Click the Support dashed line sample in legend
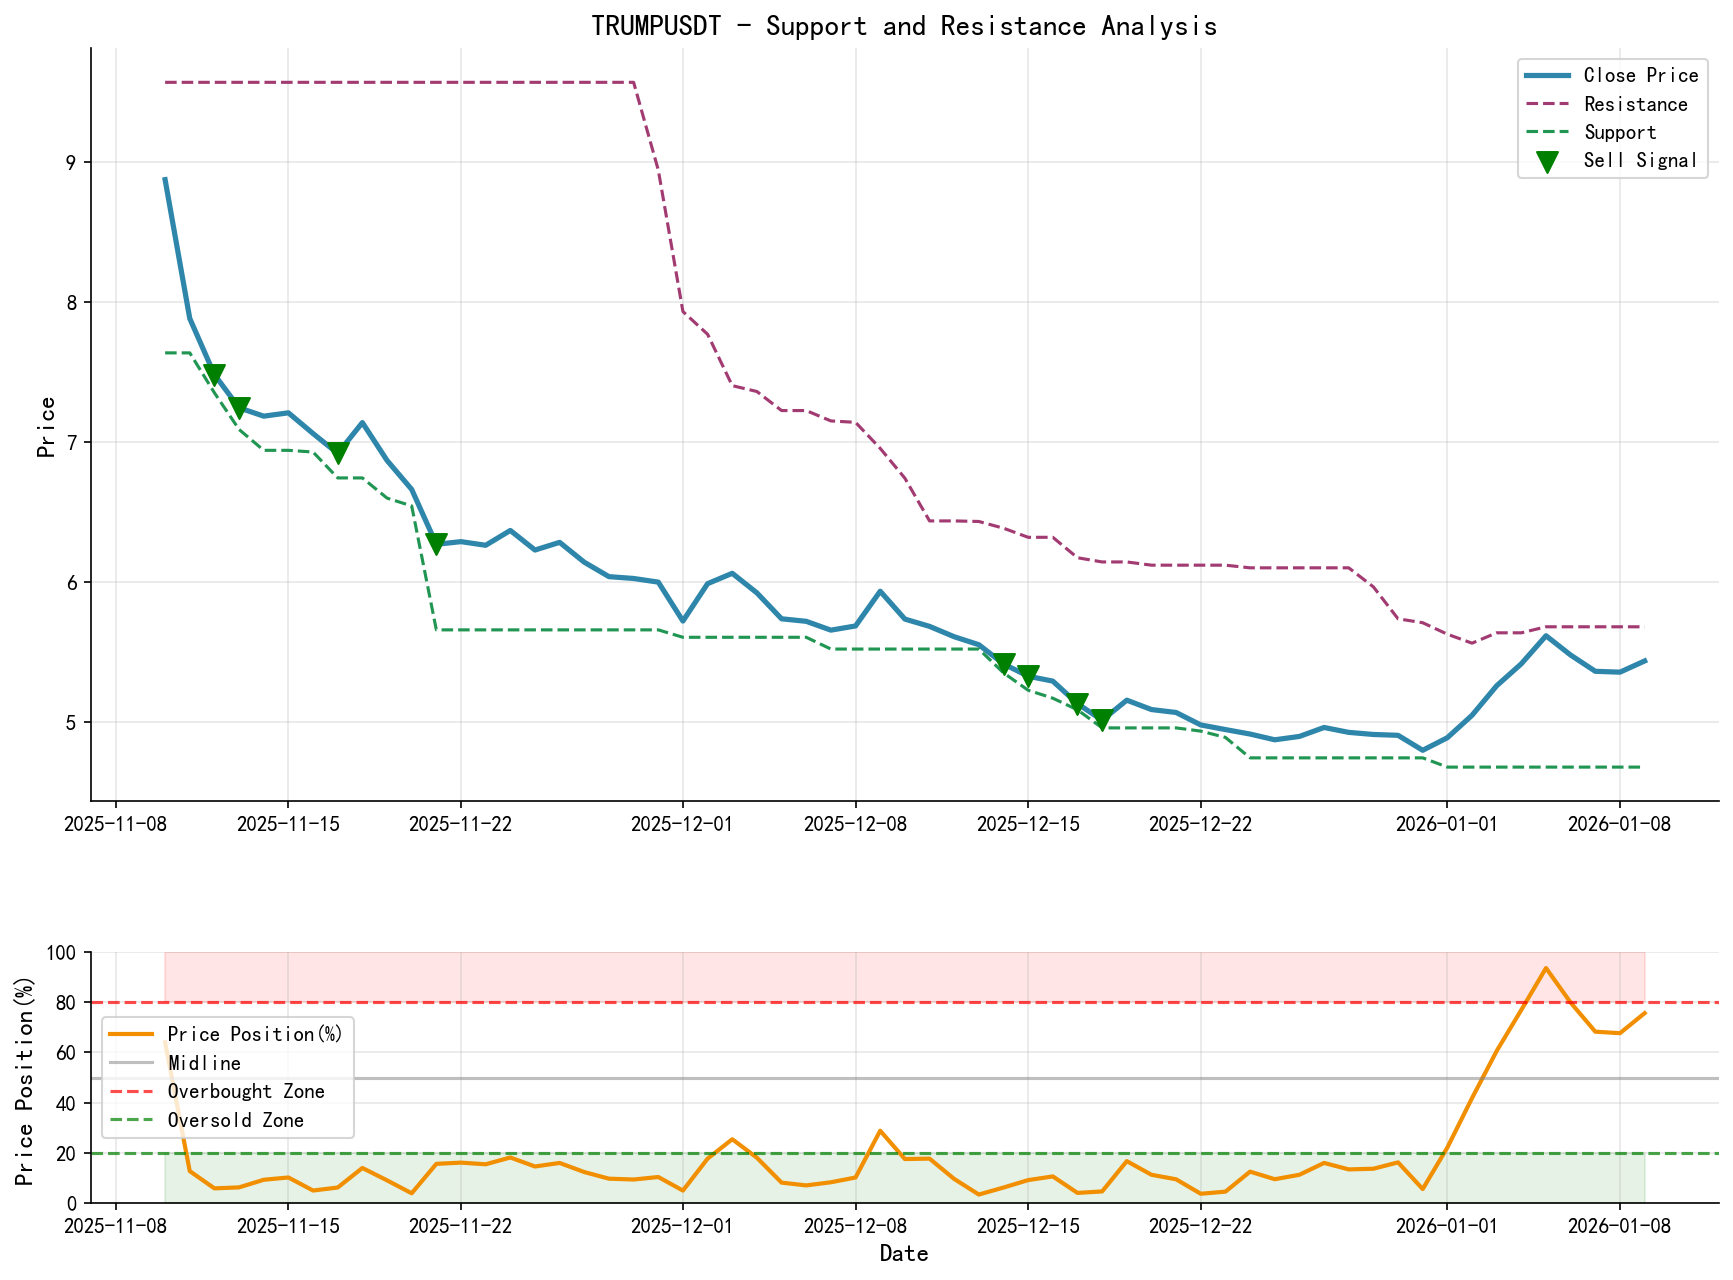The width and height of the screenshot is (1733, 1280). tap(1547, 131)
